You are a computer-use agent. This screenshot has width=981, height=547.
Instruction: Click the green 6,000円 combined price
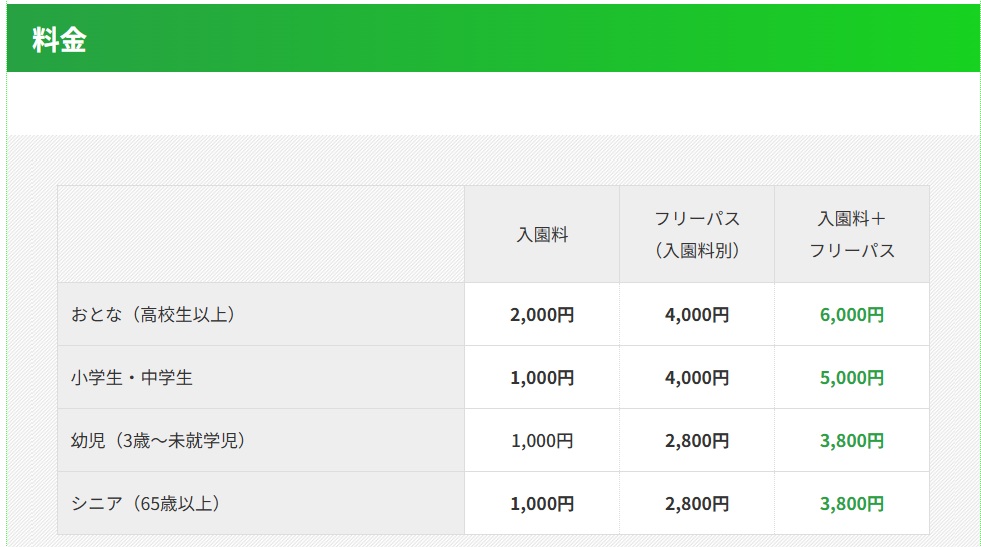tap(852, 315)
